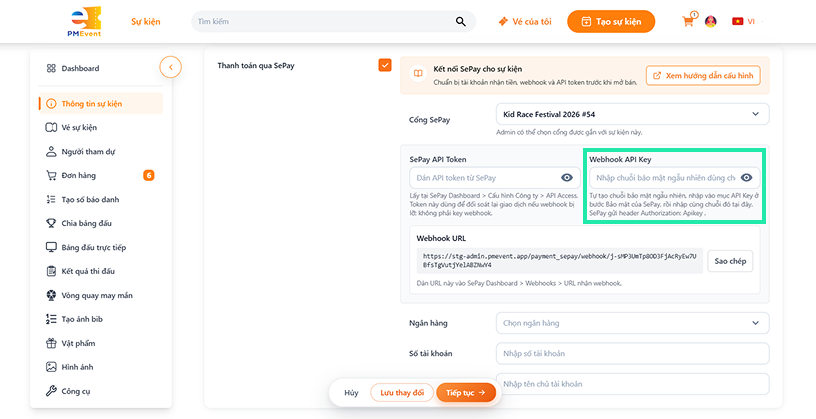Click the Tiếp tục button
The height and width of the screenshot is (419, 816).
pos(466,392)
